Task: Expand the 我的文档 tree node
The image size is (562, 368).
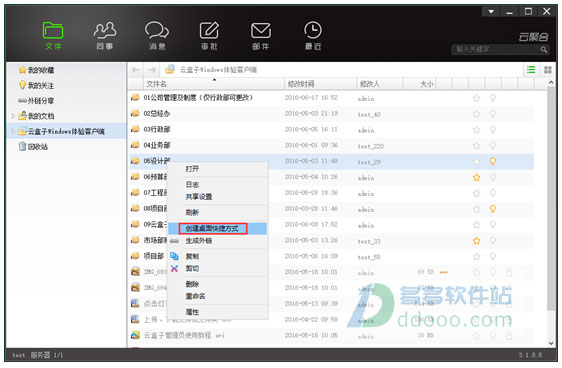Action: point(13,116)
